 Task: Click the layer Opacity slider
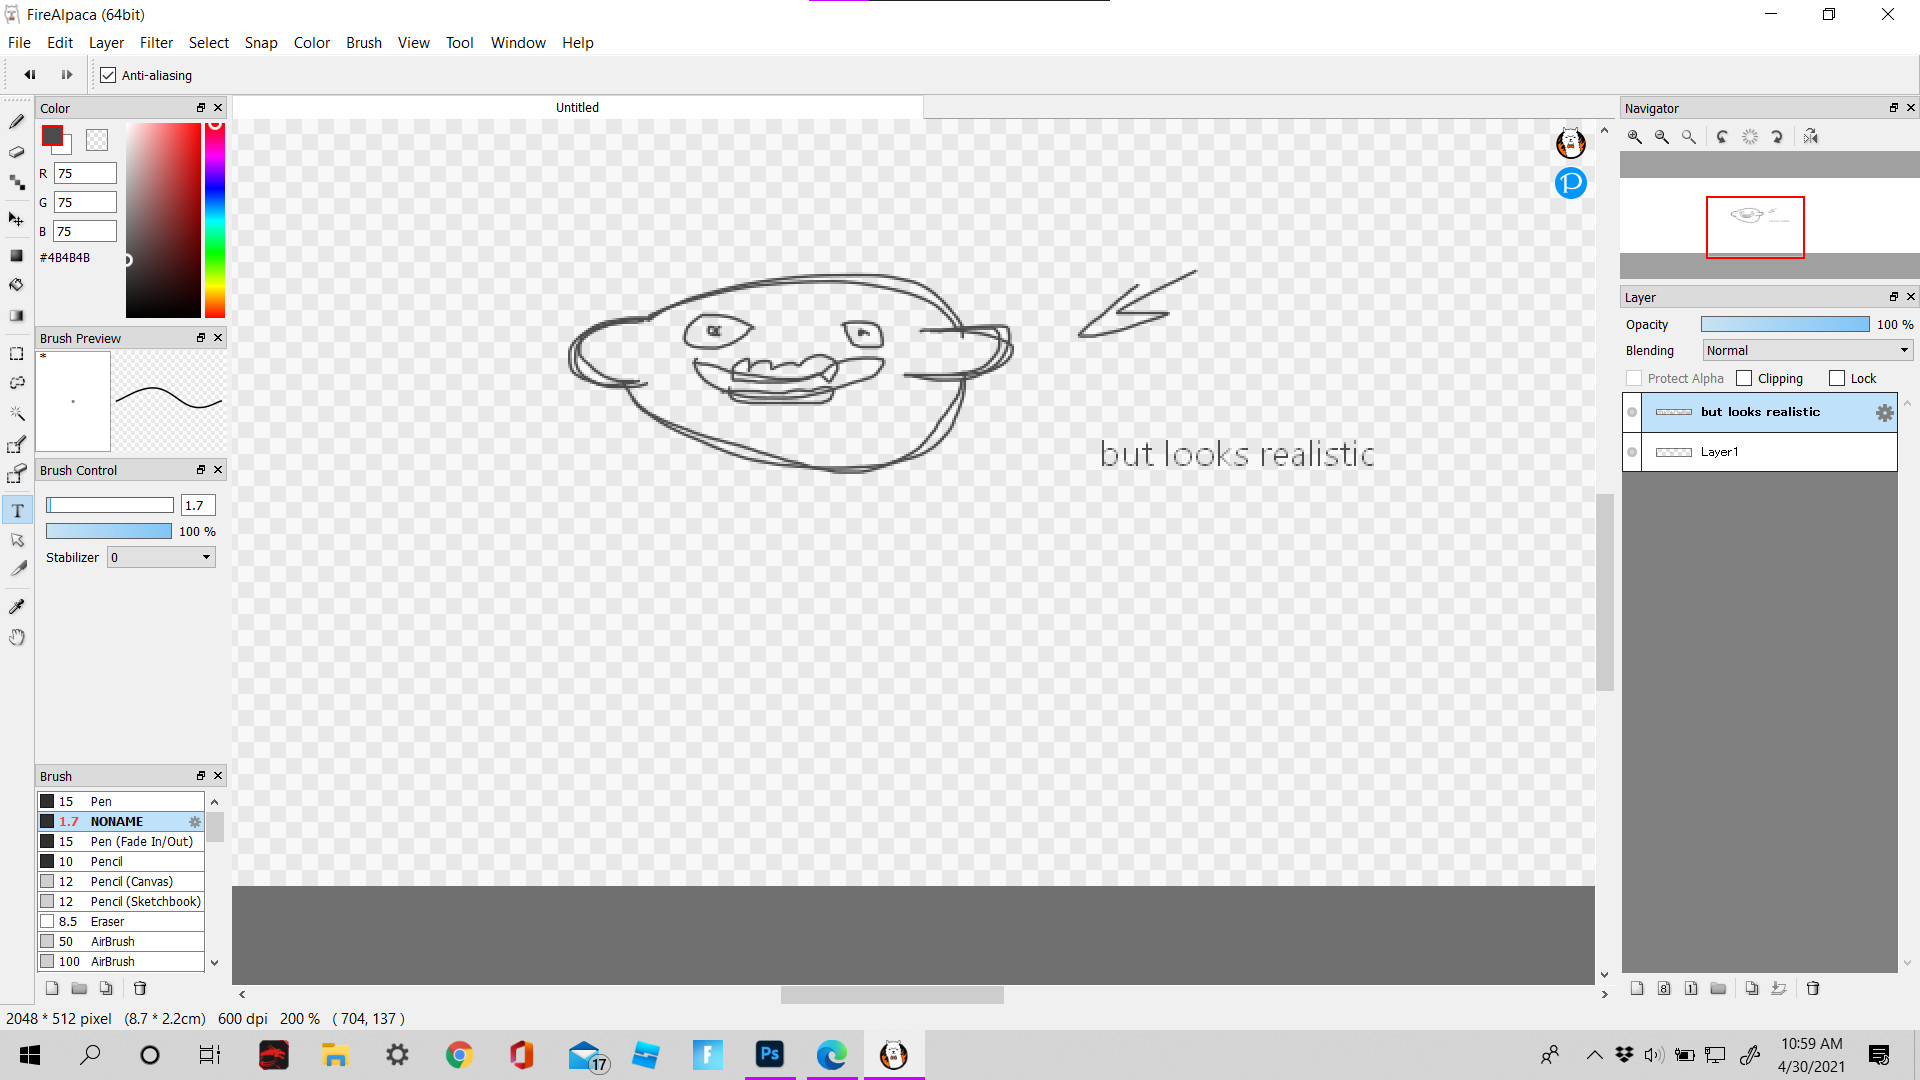click(x=1784, y=324)
